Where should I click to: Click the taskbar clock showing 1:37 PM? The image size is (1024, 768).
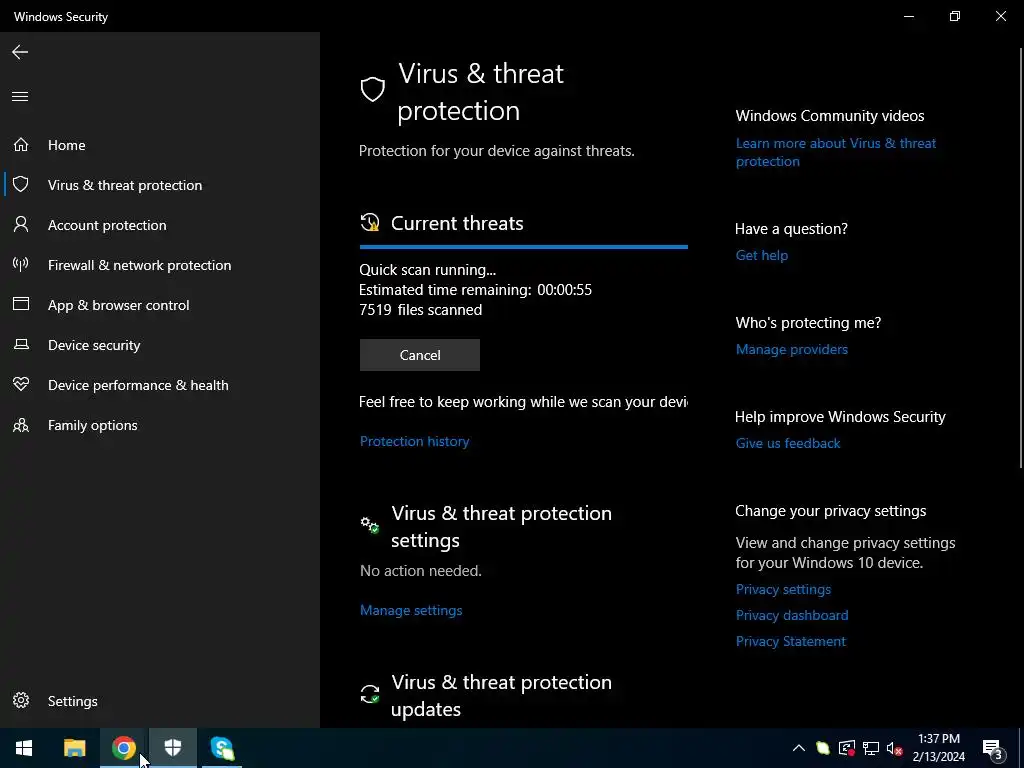click(x=938, y=748)
